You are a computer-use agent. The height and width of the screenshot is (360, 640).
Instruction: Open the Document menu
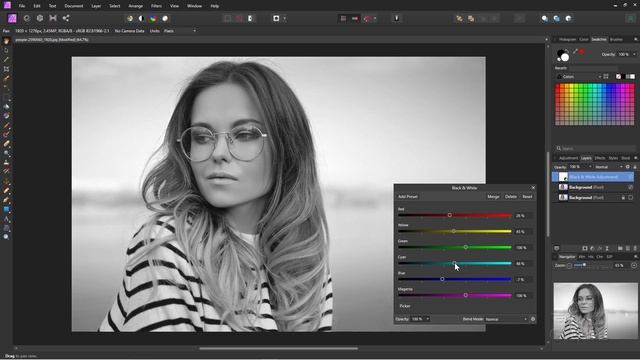(x=74, y=6)
